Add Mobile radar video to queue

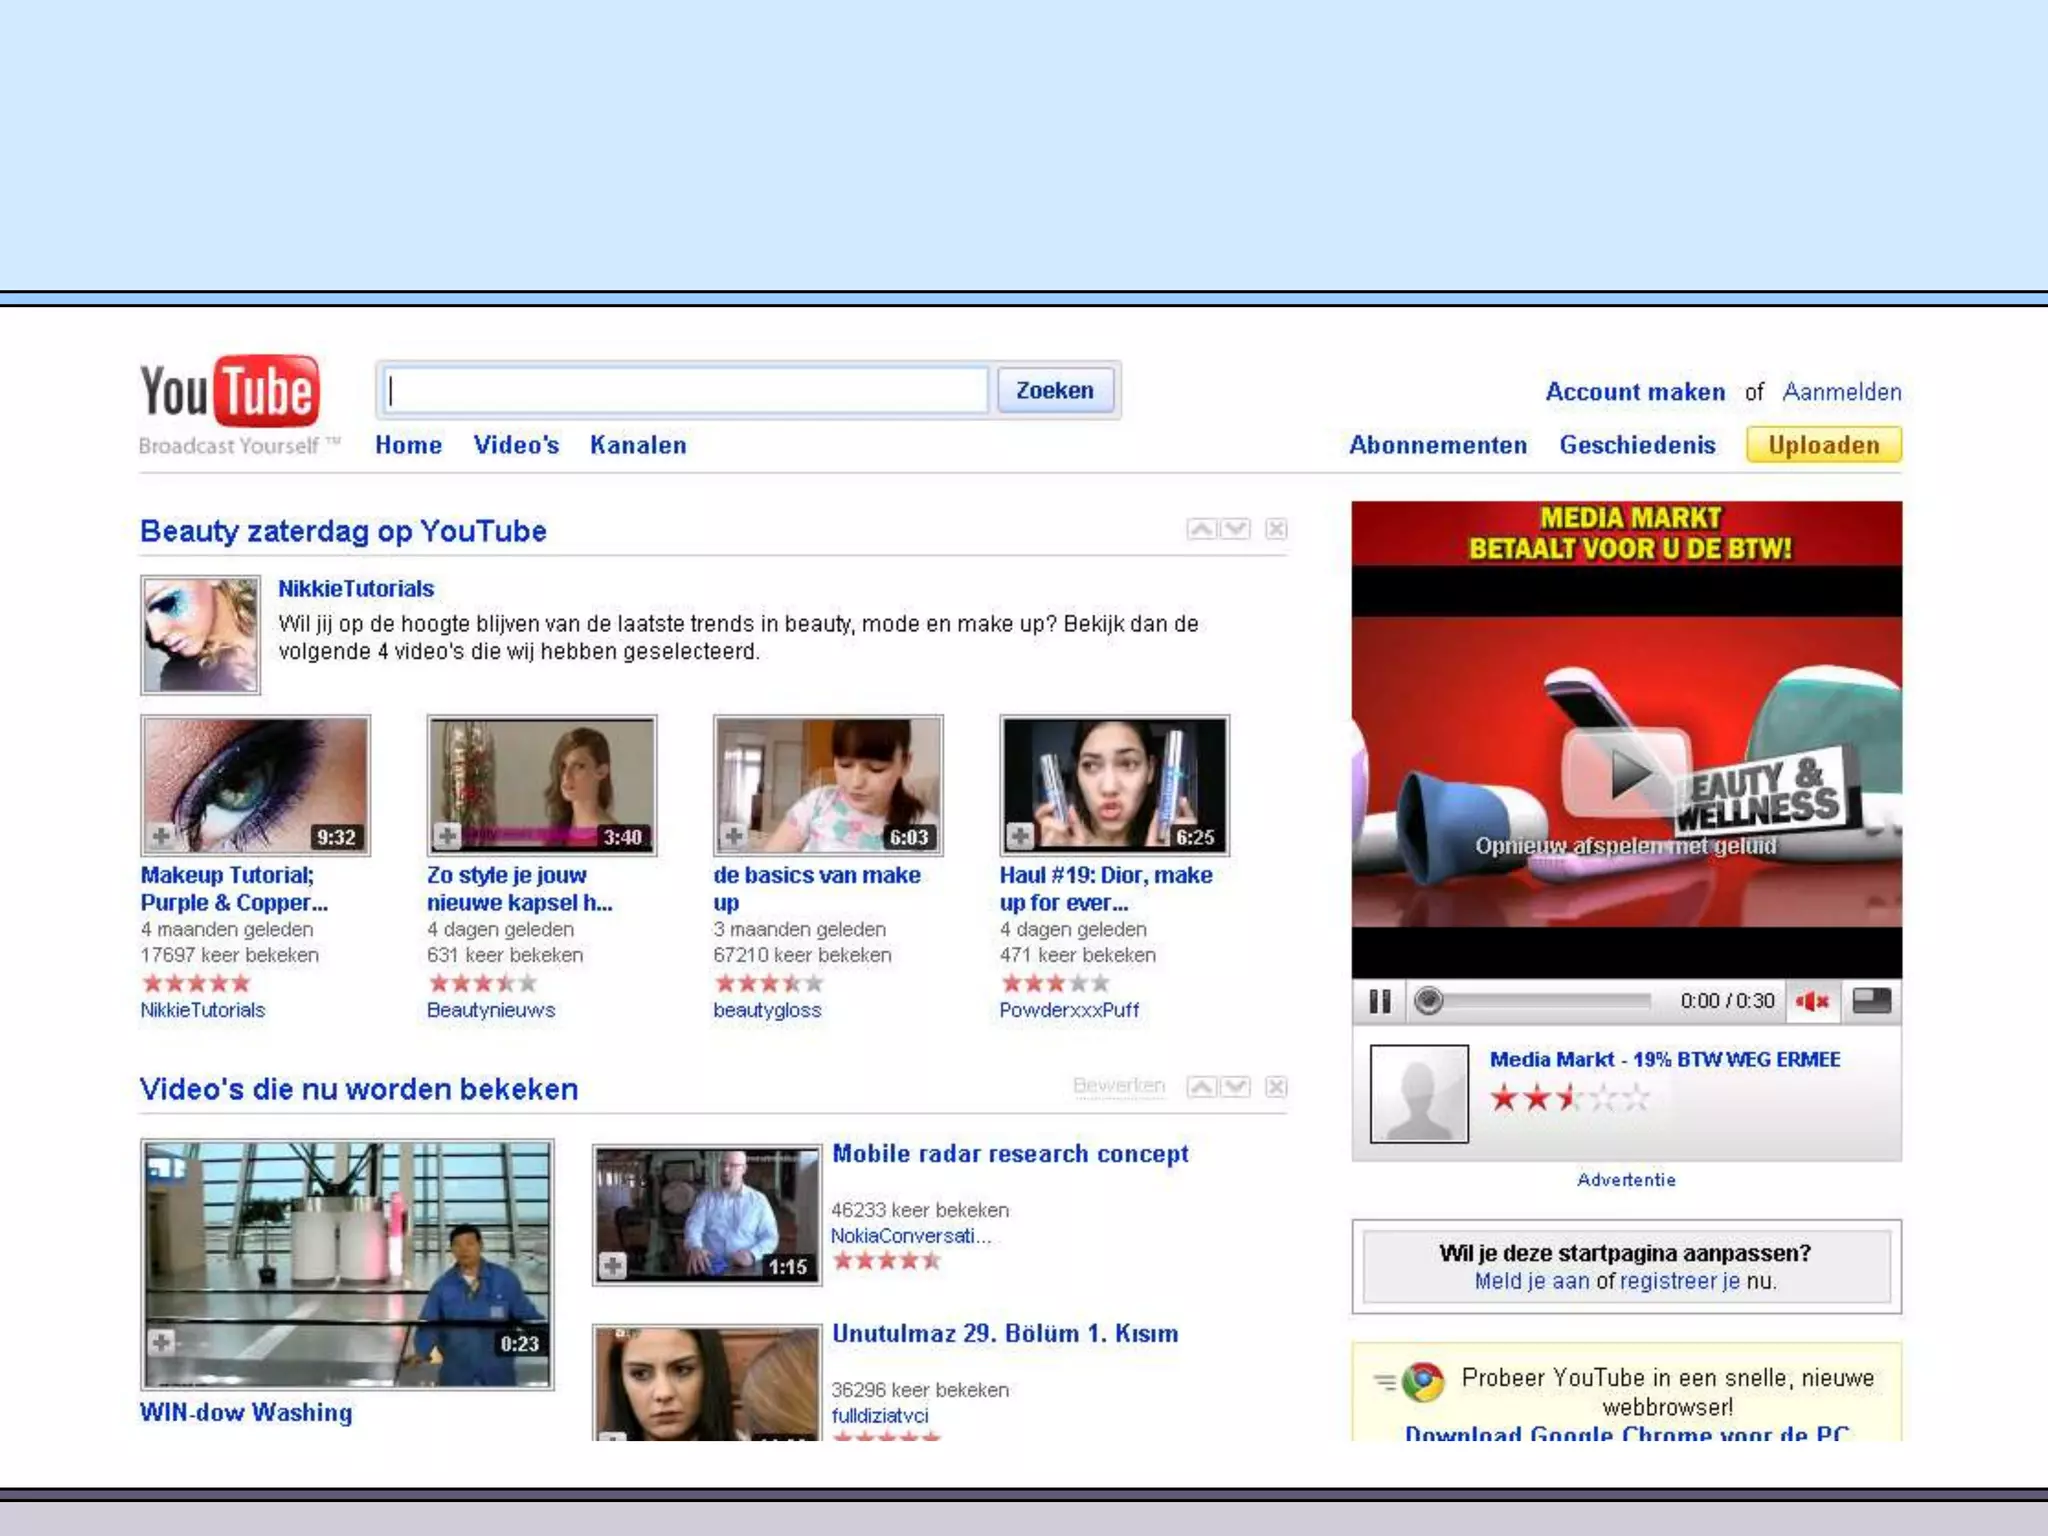click(613, 1267)
